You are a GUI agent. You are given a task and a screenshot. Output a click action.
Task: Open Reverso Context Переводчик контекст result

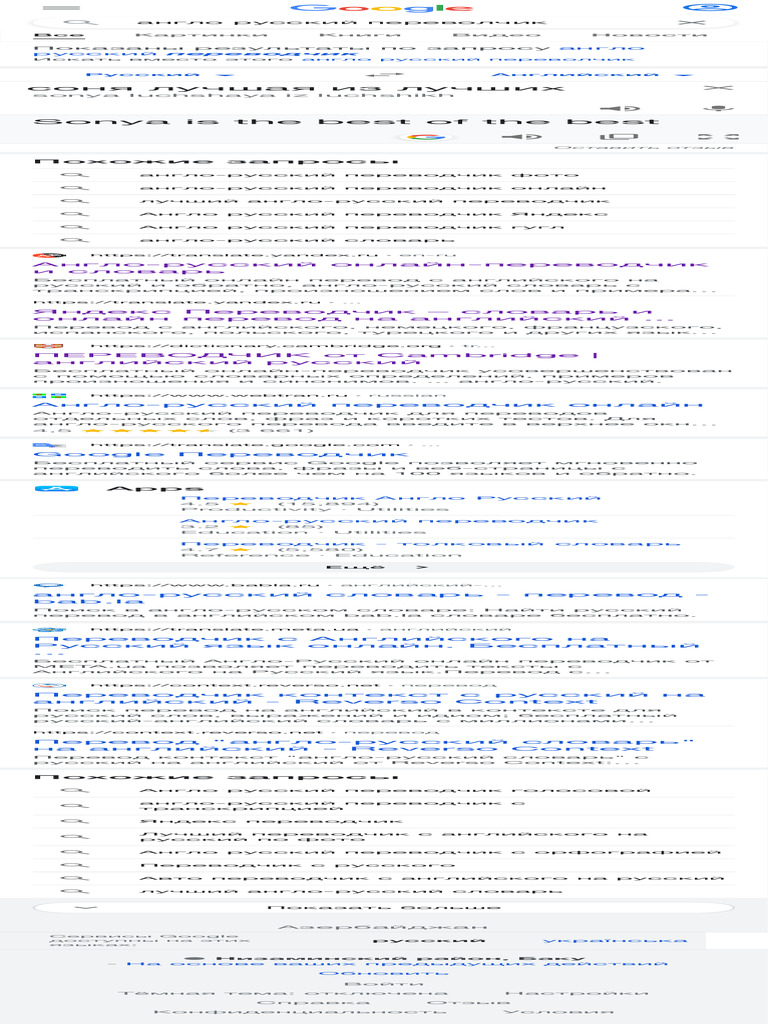click(x=369, y=697)
